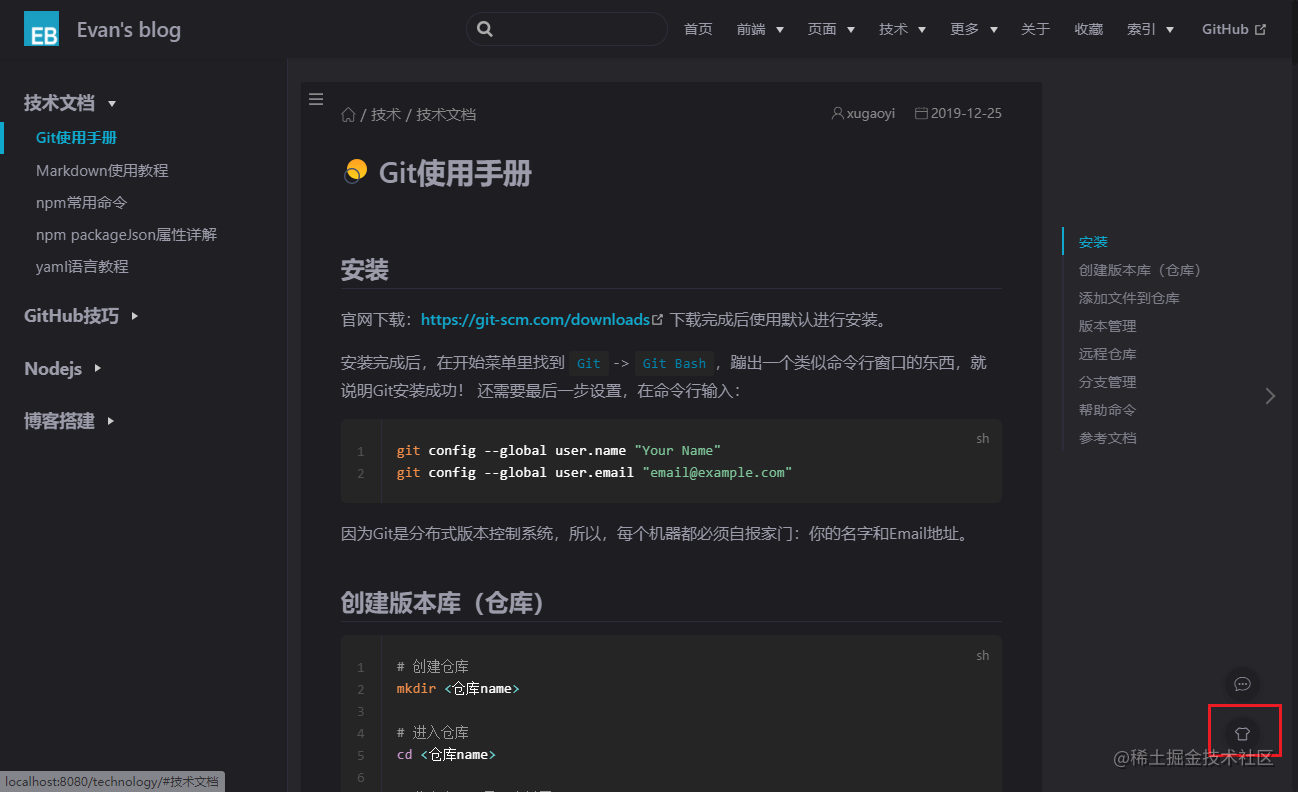Open the 关于 page

pos(1035,29)
